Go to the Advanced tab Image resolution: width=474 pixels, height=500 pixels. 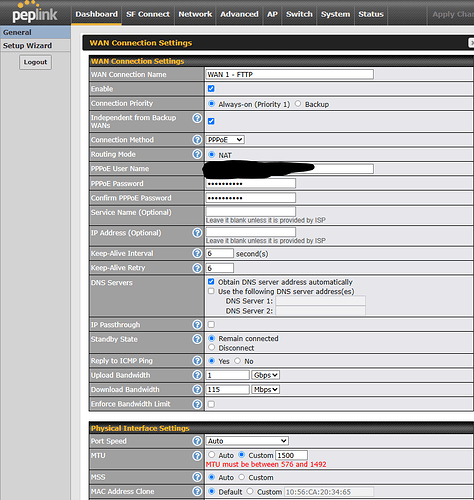click(x=239, y=14)
